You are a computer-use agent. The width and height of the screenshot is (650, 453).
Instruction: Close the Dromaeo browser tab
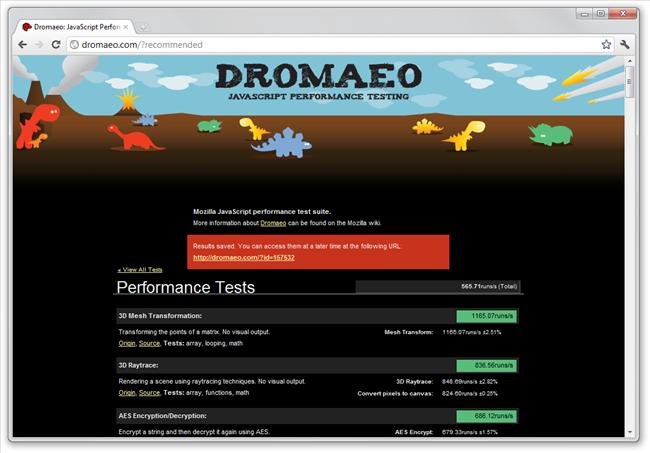coord(126,27)
